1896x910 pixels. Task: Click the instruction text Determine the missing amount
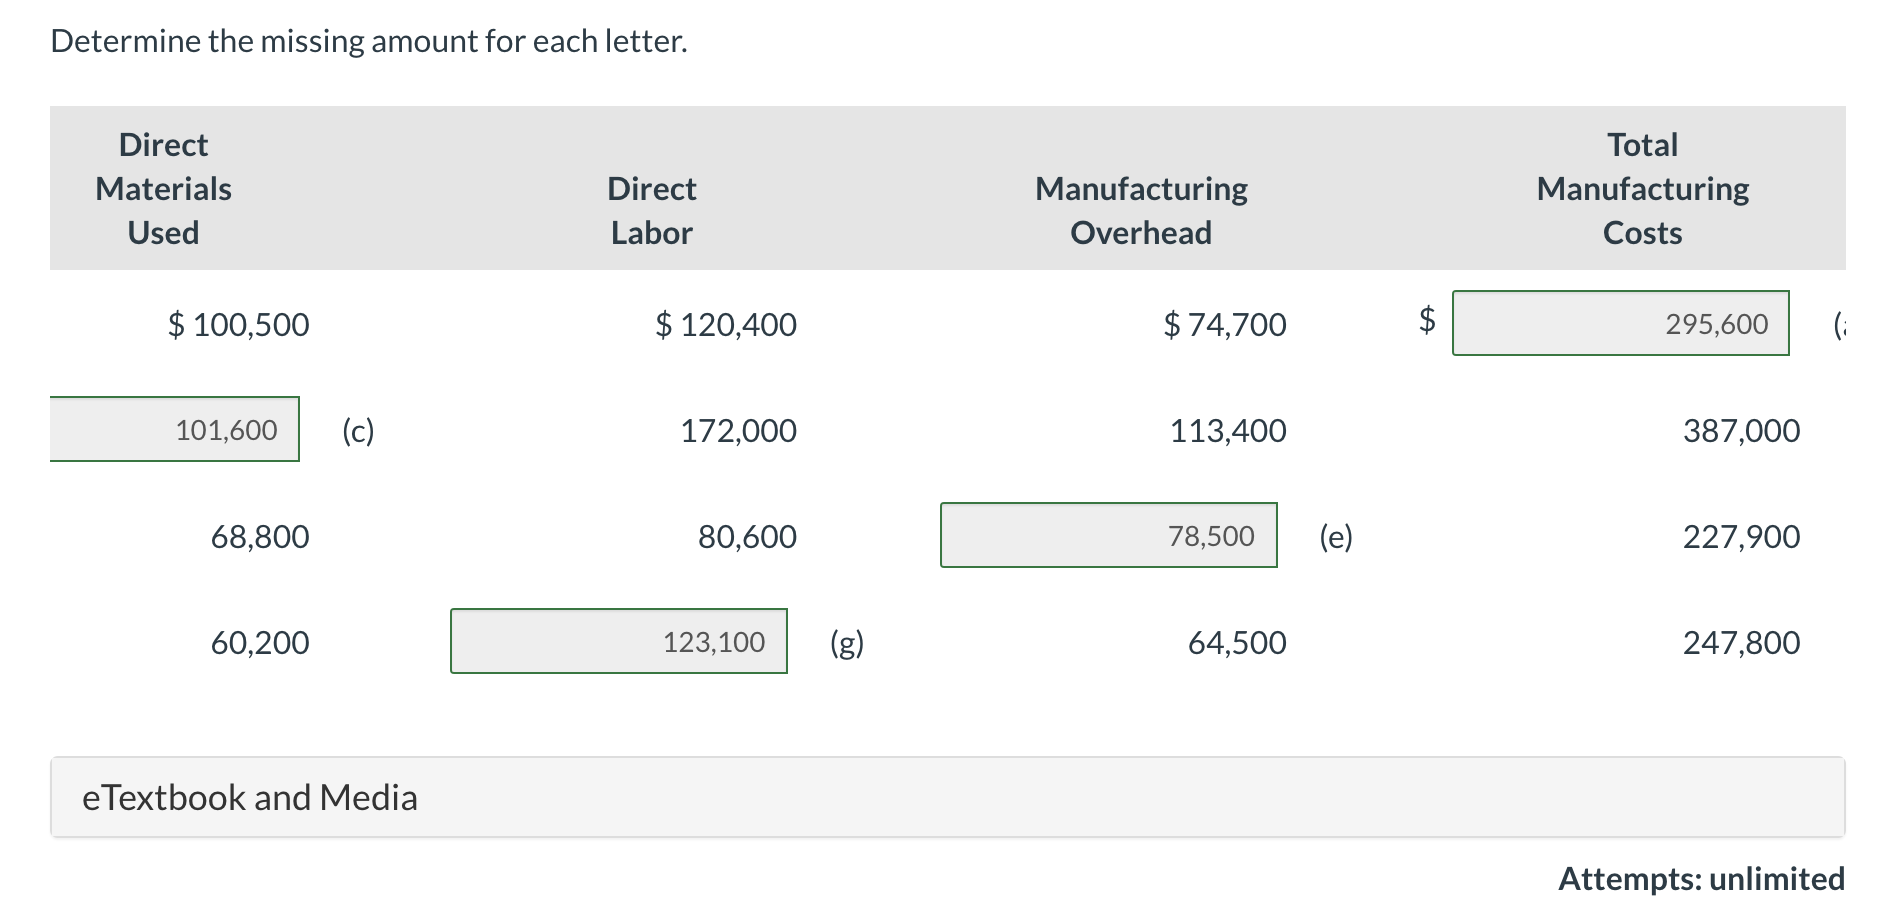(368, 40)
